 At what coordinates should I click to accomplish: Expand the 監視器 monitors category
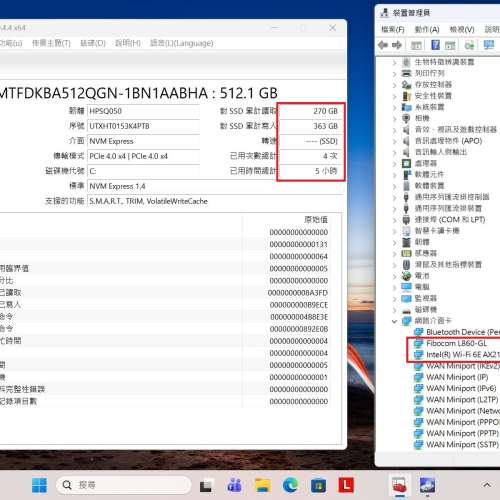tap(395, 299)
